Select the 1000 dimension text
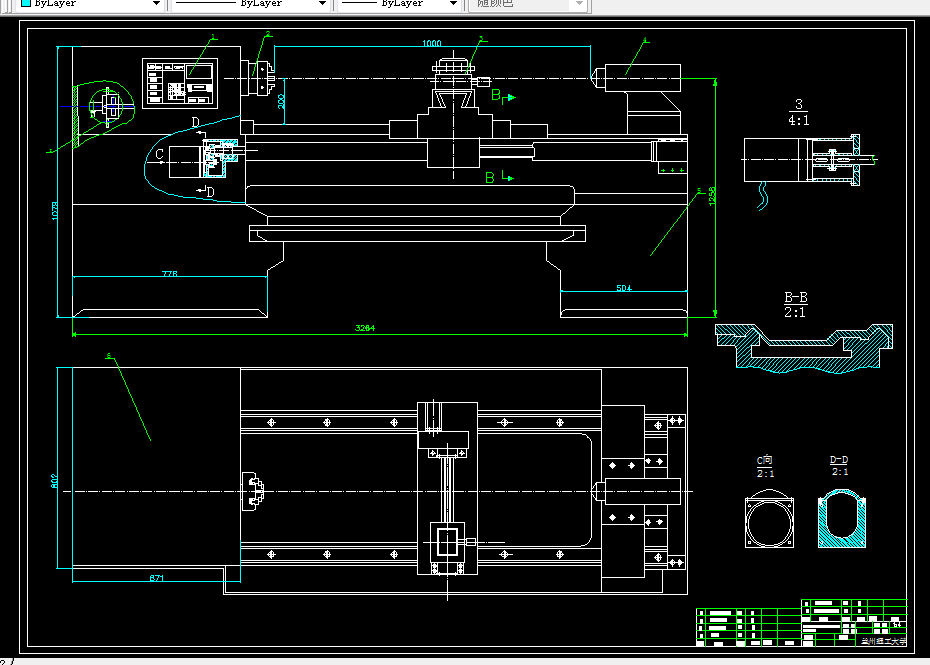Screen dimensions: 930x665 pos(432,43)
